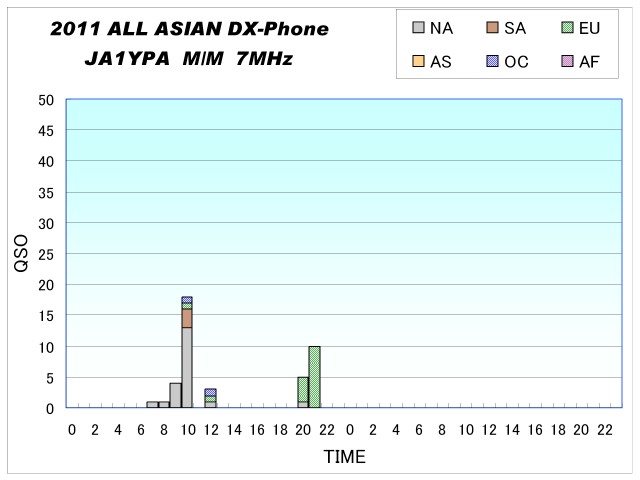Click the AF pink legend swatch
This screenshot has height=480, width=640.
[567, 61]
